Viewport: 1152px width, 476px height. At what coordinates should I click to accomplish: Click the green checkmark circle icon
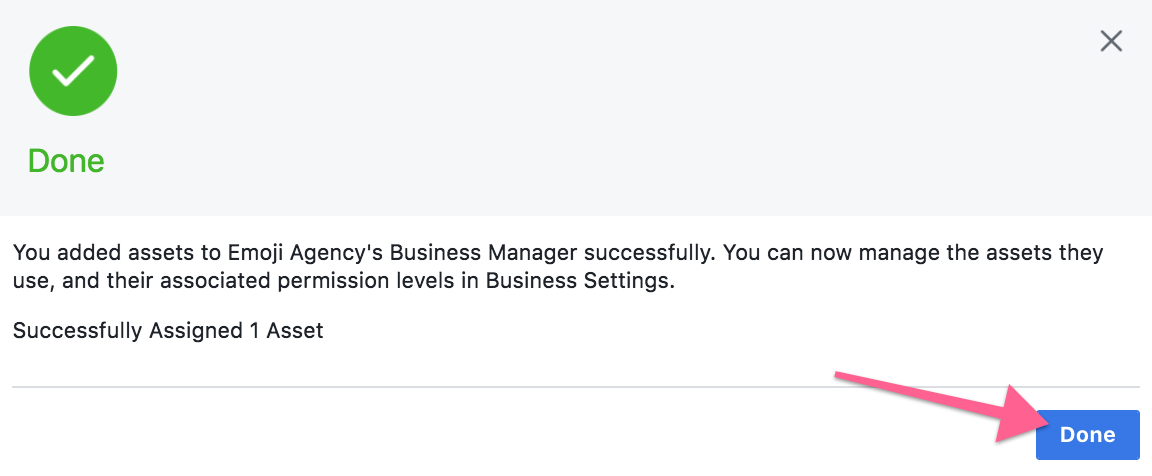tap(73, 71)
